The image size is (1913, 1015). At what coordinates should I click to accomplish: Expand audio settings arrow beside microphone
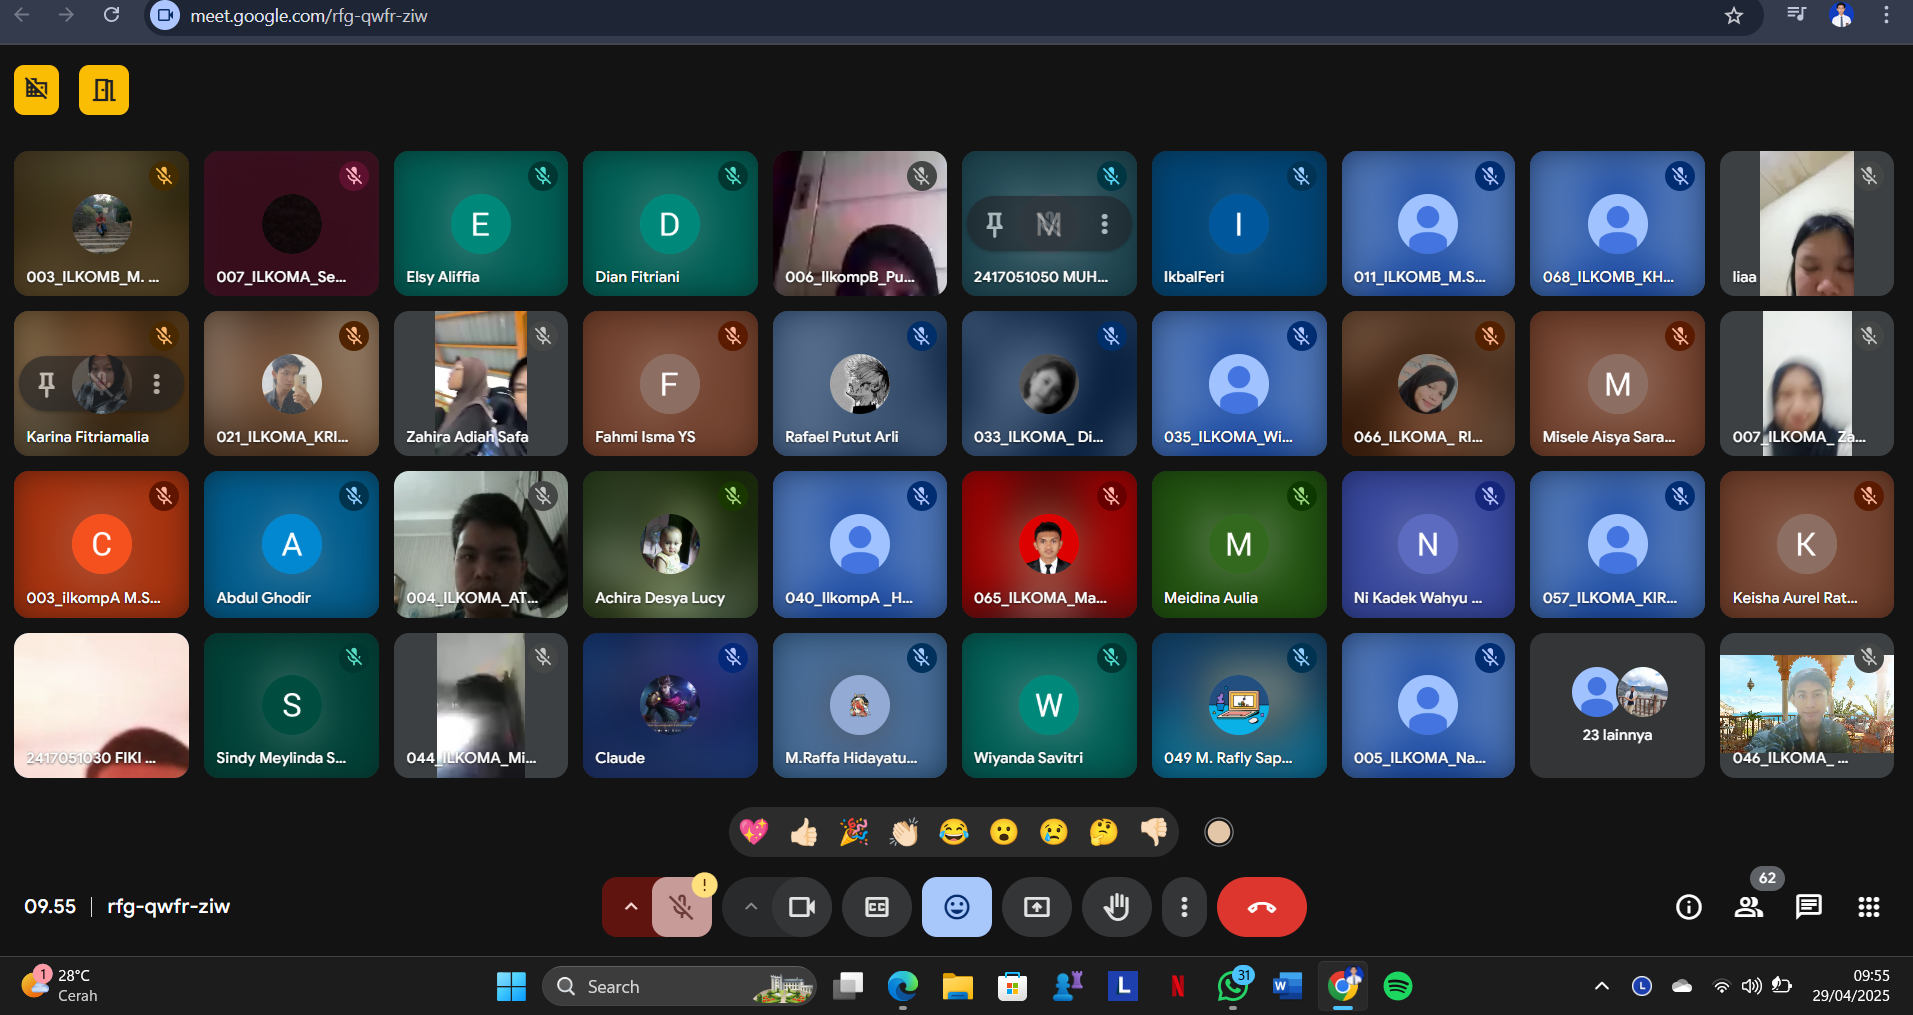(x=630, y=907)
